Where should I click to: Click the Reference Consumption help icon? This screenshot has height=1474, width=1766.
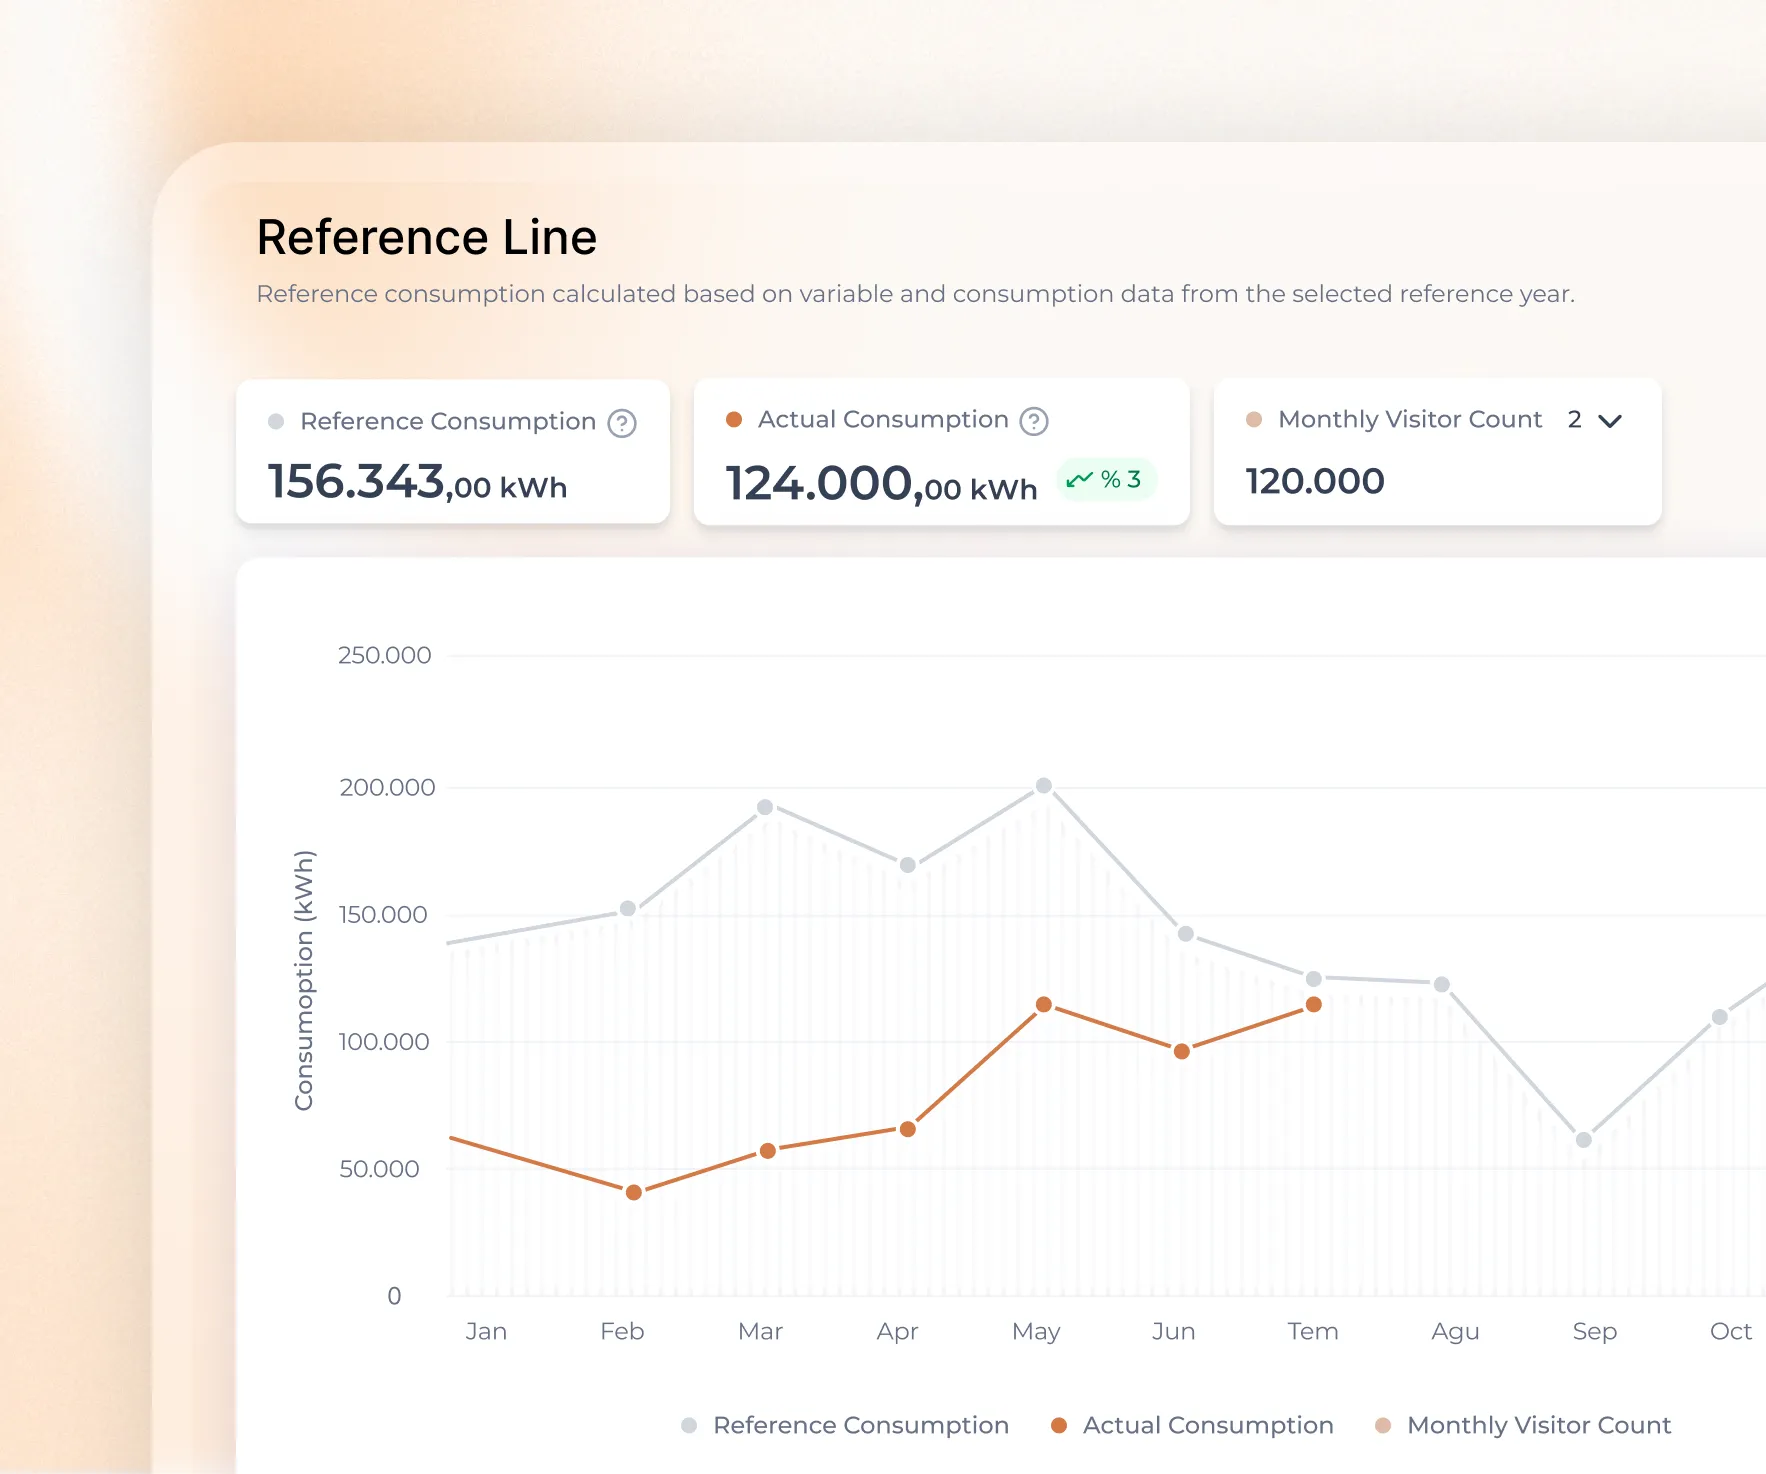622,423
